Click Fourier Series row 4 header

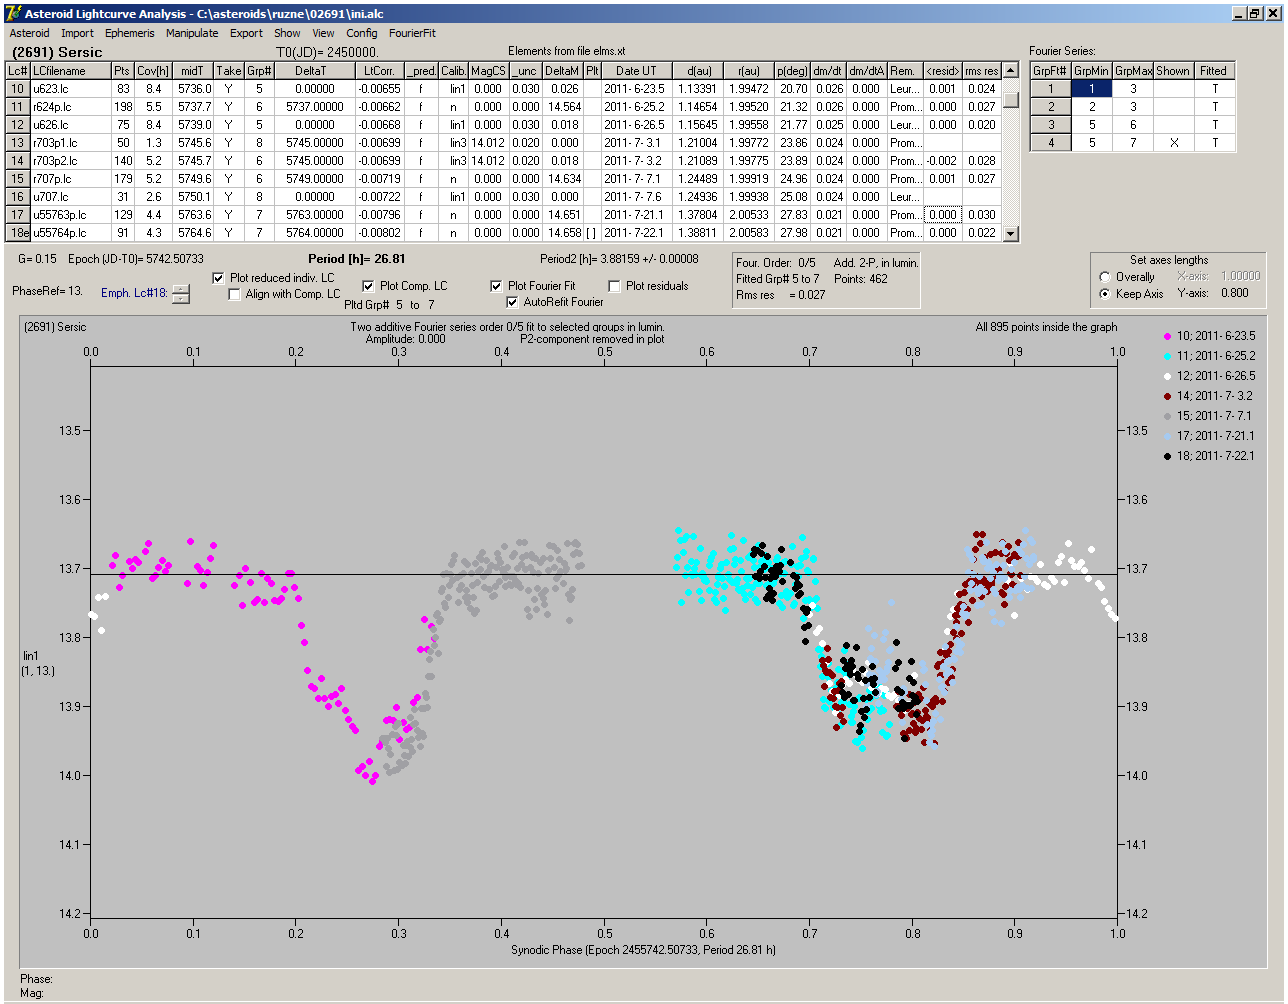[1051, 143]
